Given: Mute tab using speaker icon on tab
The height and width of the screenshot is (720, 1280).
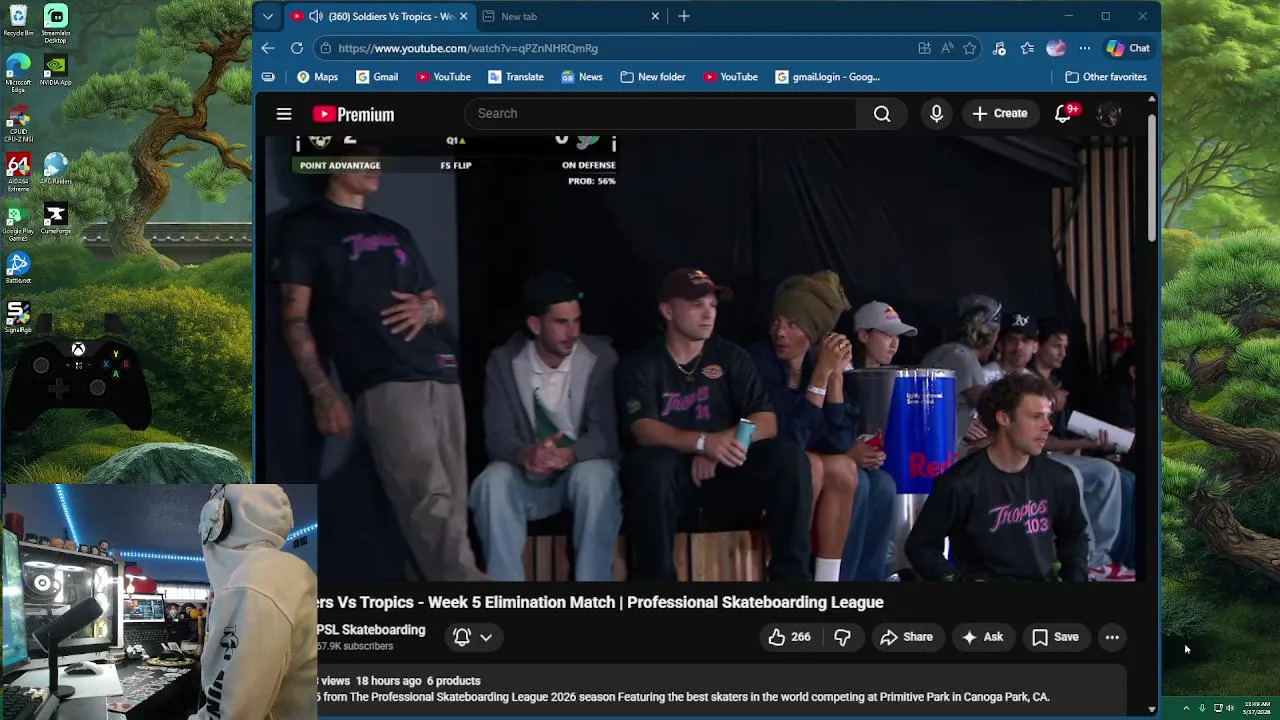Looking at the screenshot, I should pyautogui.click(x=316, y=16).
